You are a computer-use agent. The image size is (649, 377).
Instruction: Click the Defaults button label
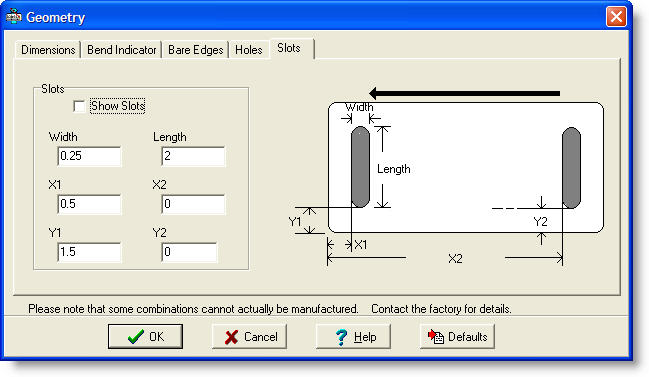coord(468,337)
